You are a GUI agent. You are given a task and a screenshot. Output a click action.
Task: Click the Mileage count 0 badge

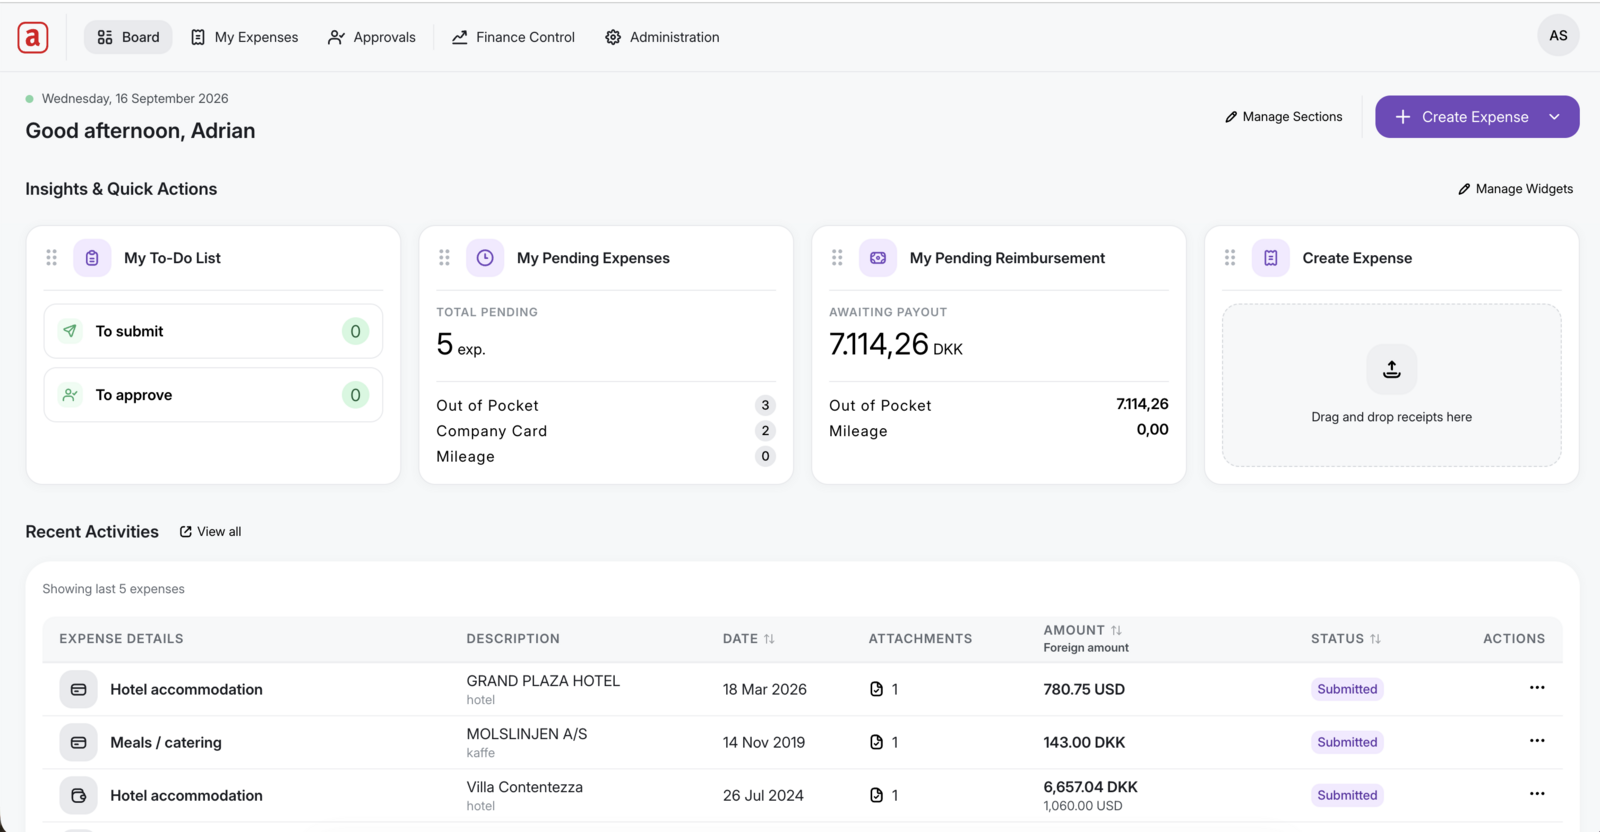[x=765, y=456]
